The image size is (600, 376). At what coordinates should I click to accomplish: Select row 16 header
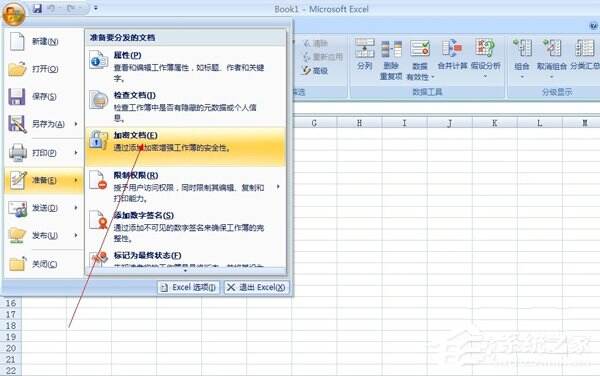coord(11,303)
